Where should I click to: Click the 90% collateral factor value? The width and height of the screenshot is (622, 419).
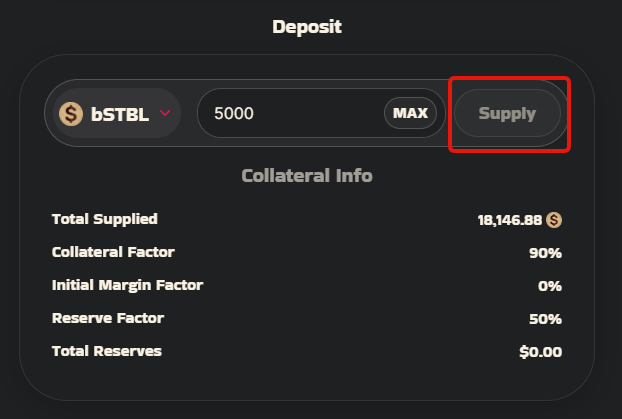545,253
